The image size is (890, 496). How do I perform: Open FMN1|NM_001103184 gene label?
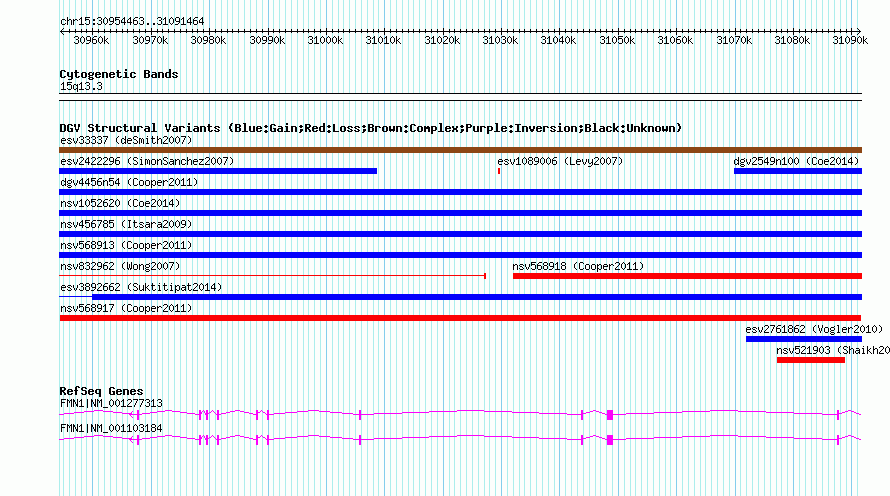[x=111, y=428]
